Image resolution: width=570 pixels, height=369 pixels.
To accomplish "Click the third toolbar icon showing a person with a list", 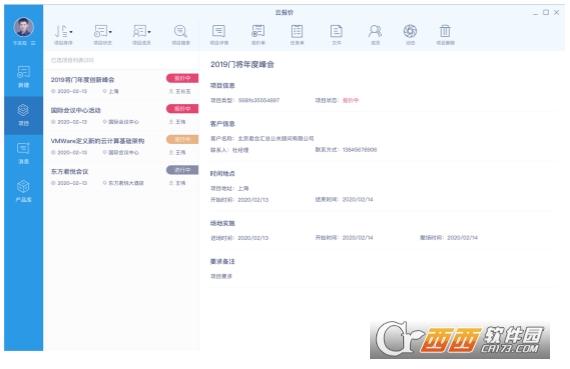I will pyautogui.click(x=139, y=31).
